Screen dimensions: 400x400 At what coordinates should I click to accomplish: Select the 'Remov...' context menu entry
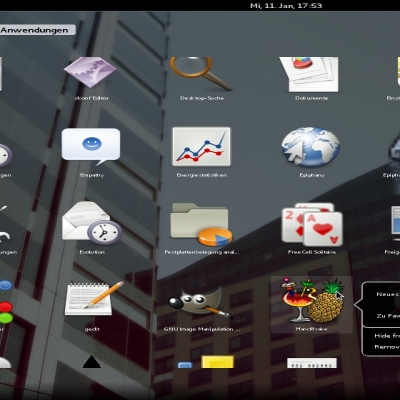point(387,347)
